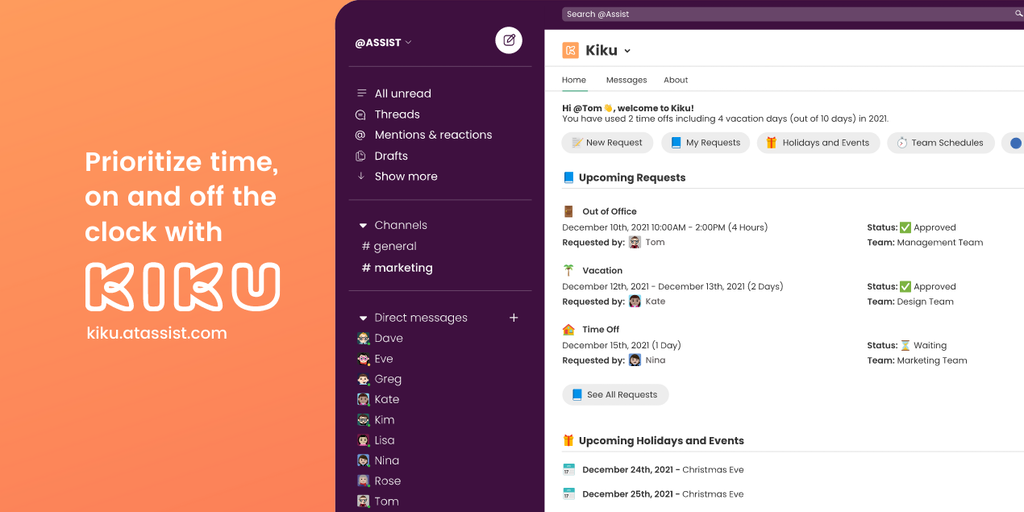Collapse the Direct messages section triangle
Image resolution: width=1024 pixels, height=512 pixels.
click(363, 318)
